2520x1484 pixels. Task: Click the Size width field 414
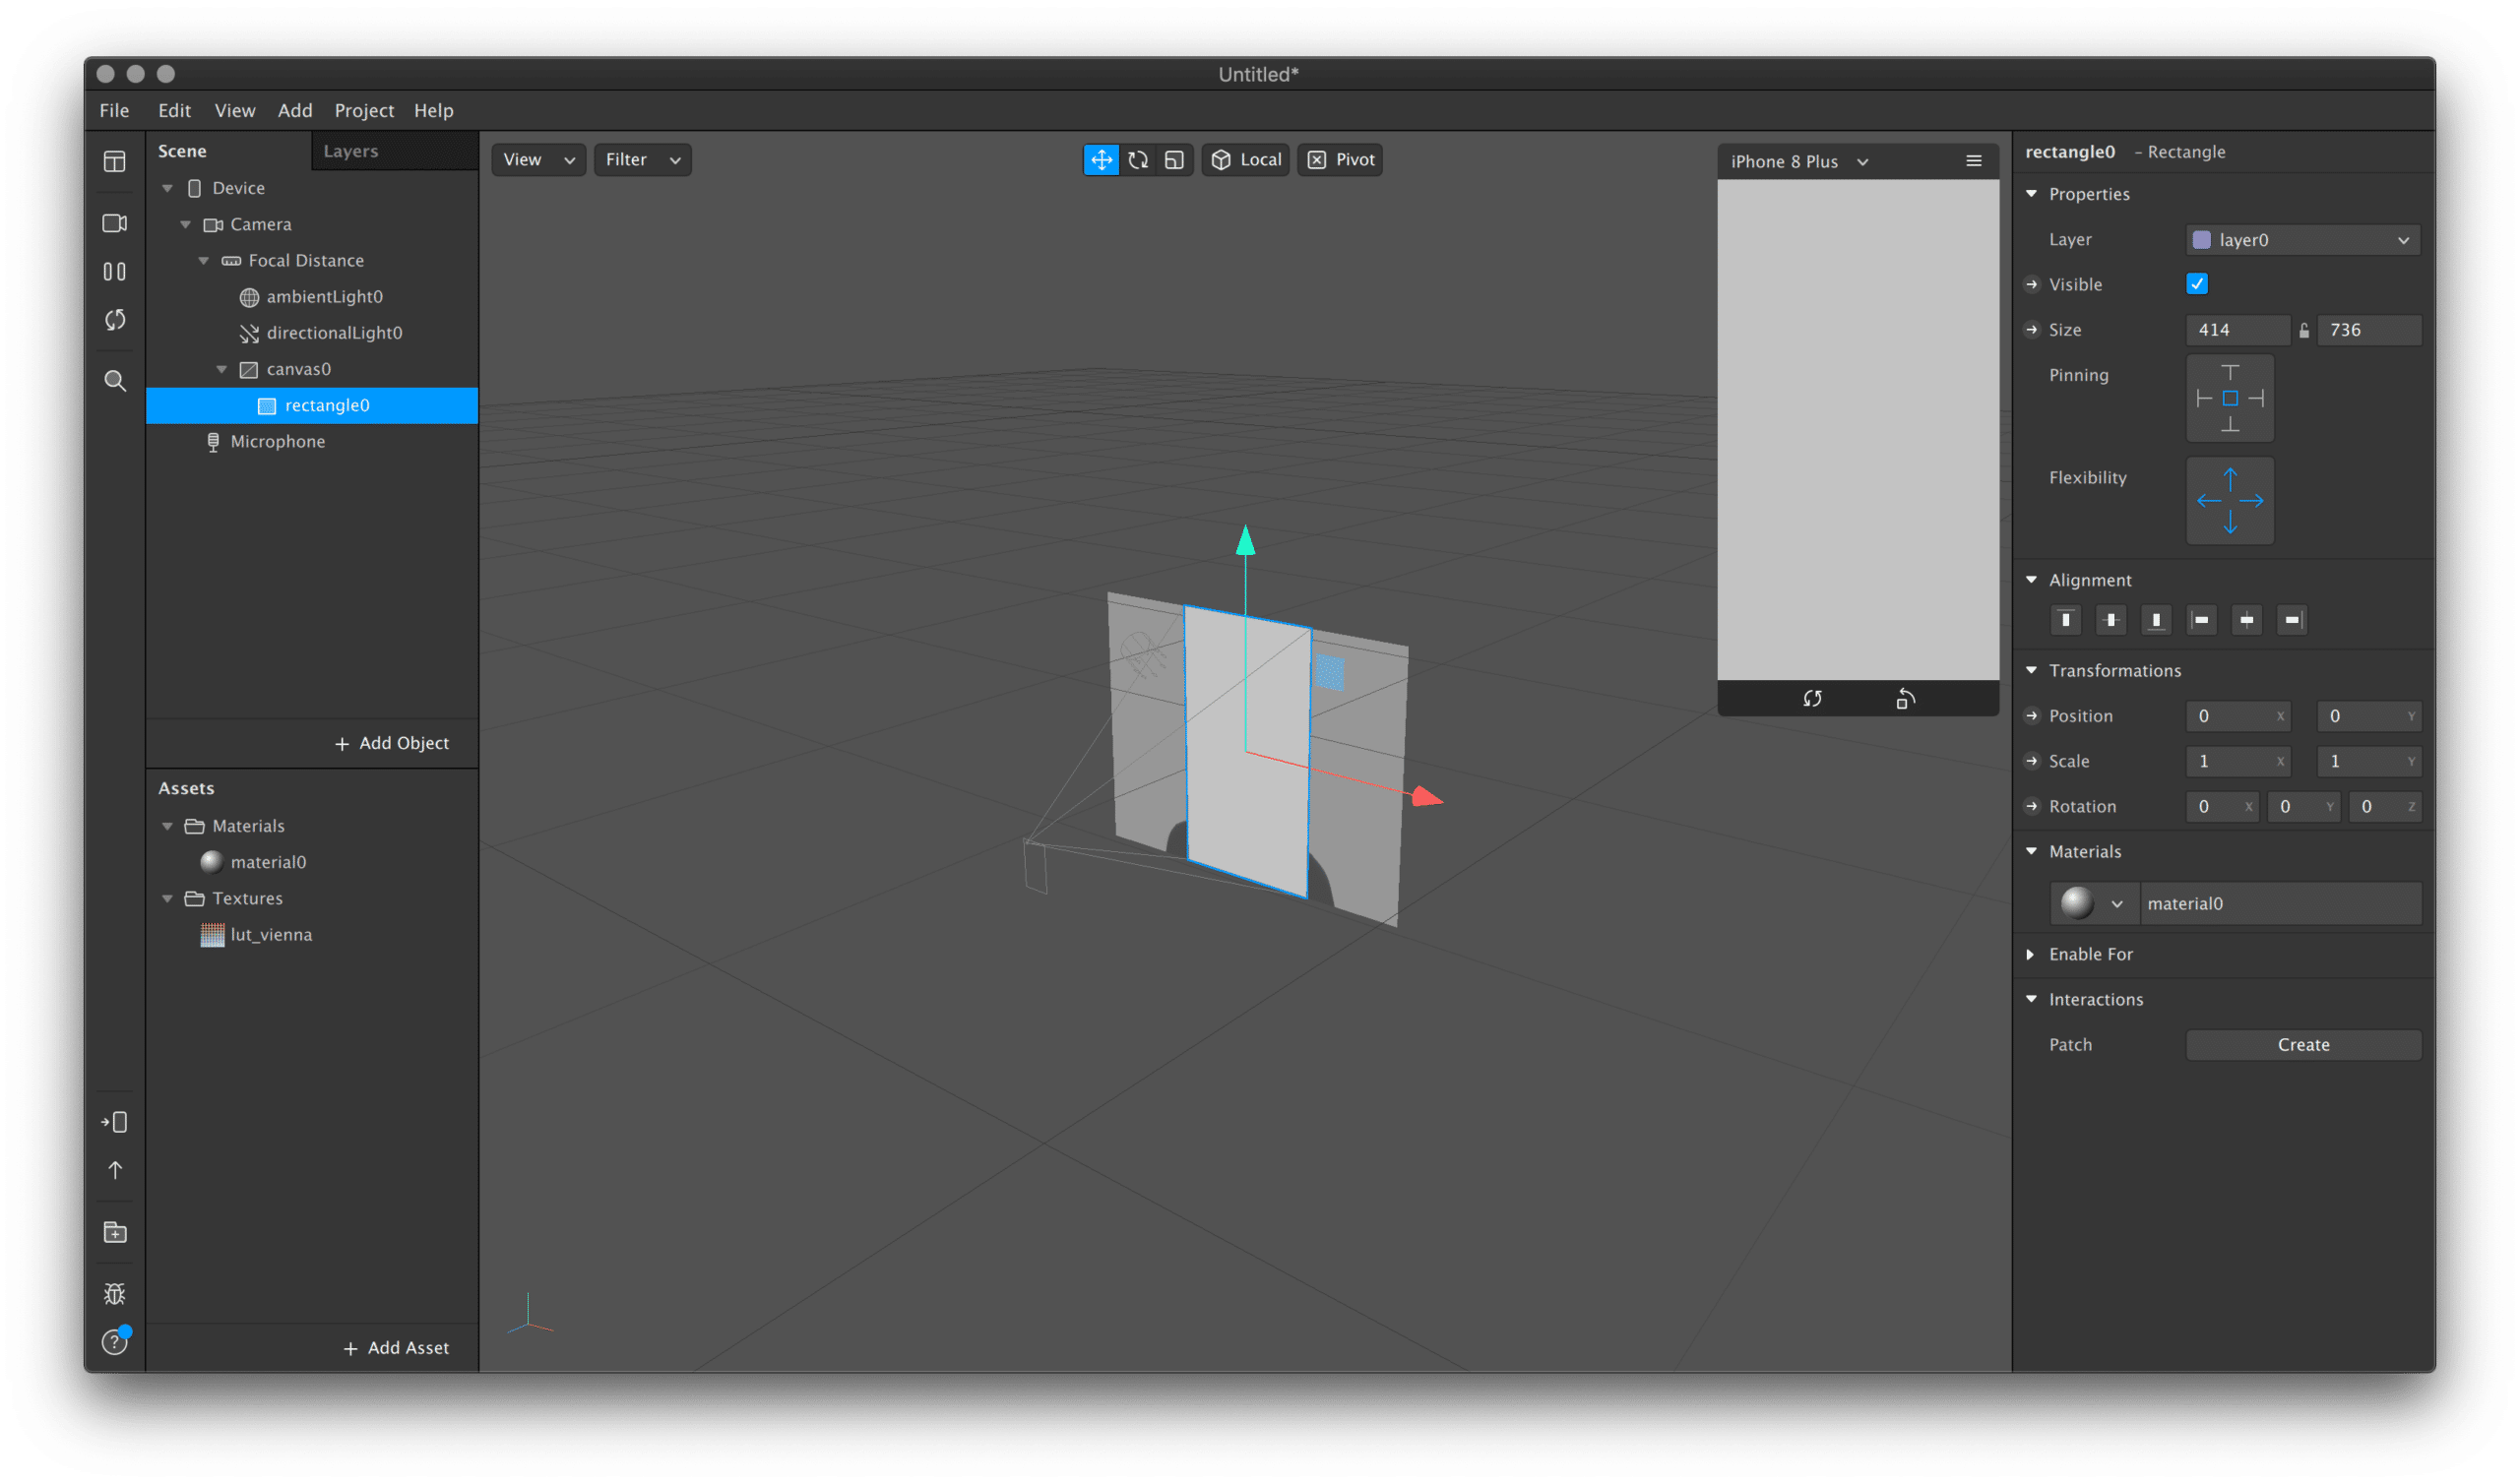(2237, 330)
